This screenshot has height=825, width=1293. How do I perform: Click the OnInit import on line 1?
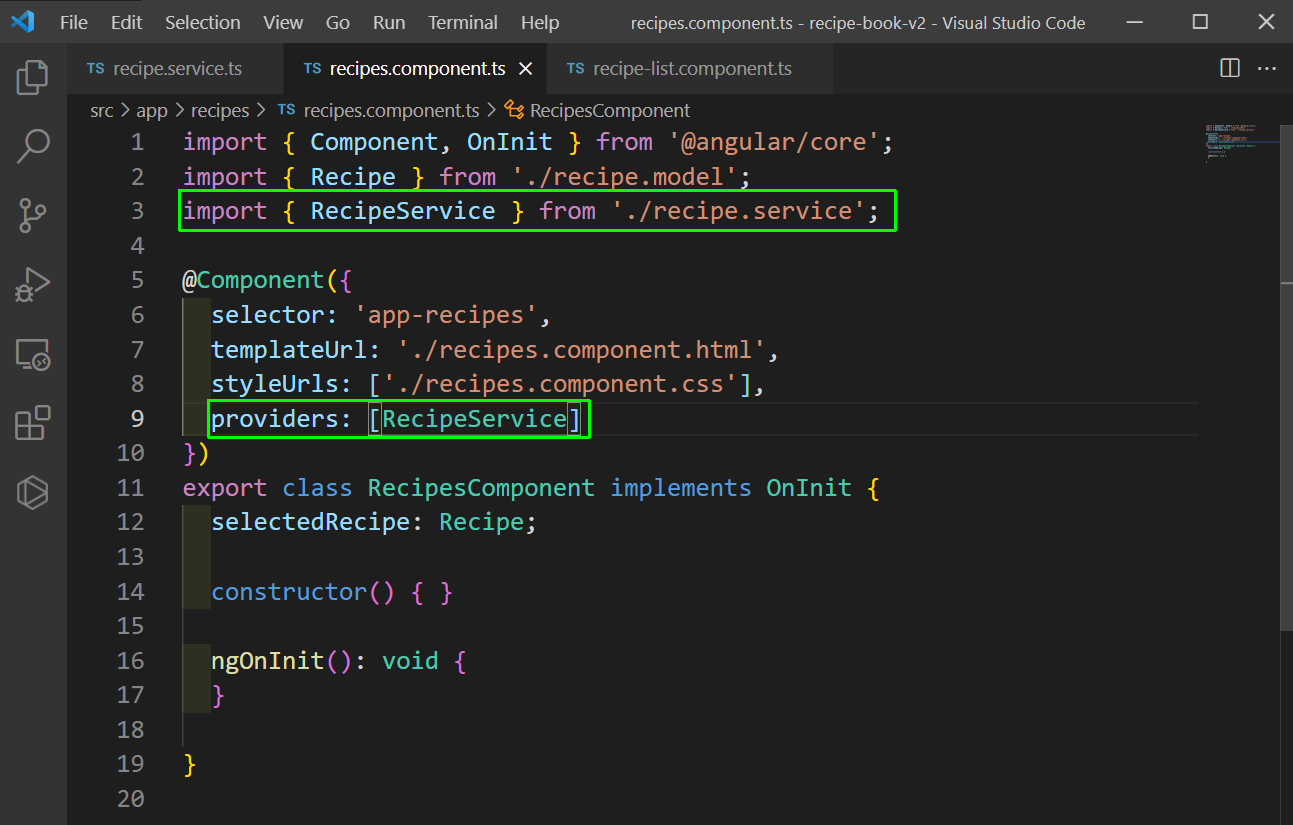510,142
